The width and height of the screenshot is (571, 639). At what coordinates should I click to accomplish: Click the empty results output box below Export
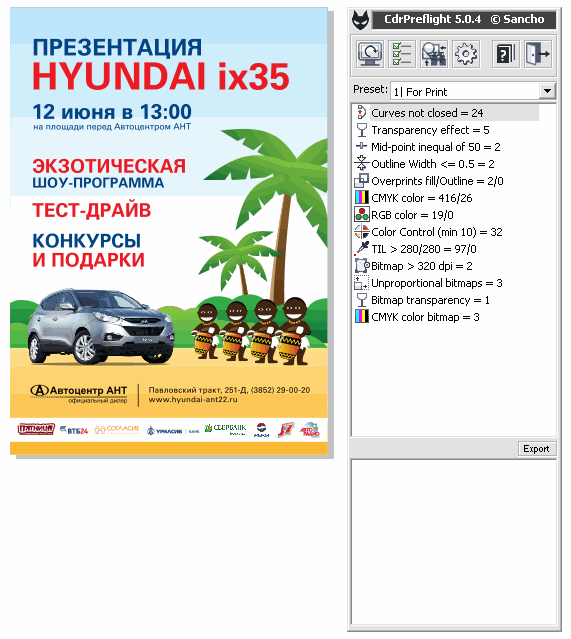[x=454, y=543]
